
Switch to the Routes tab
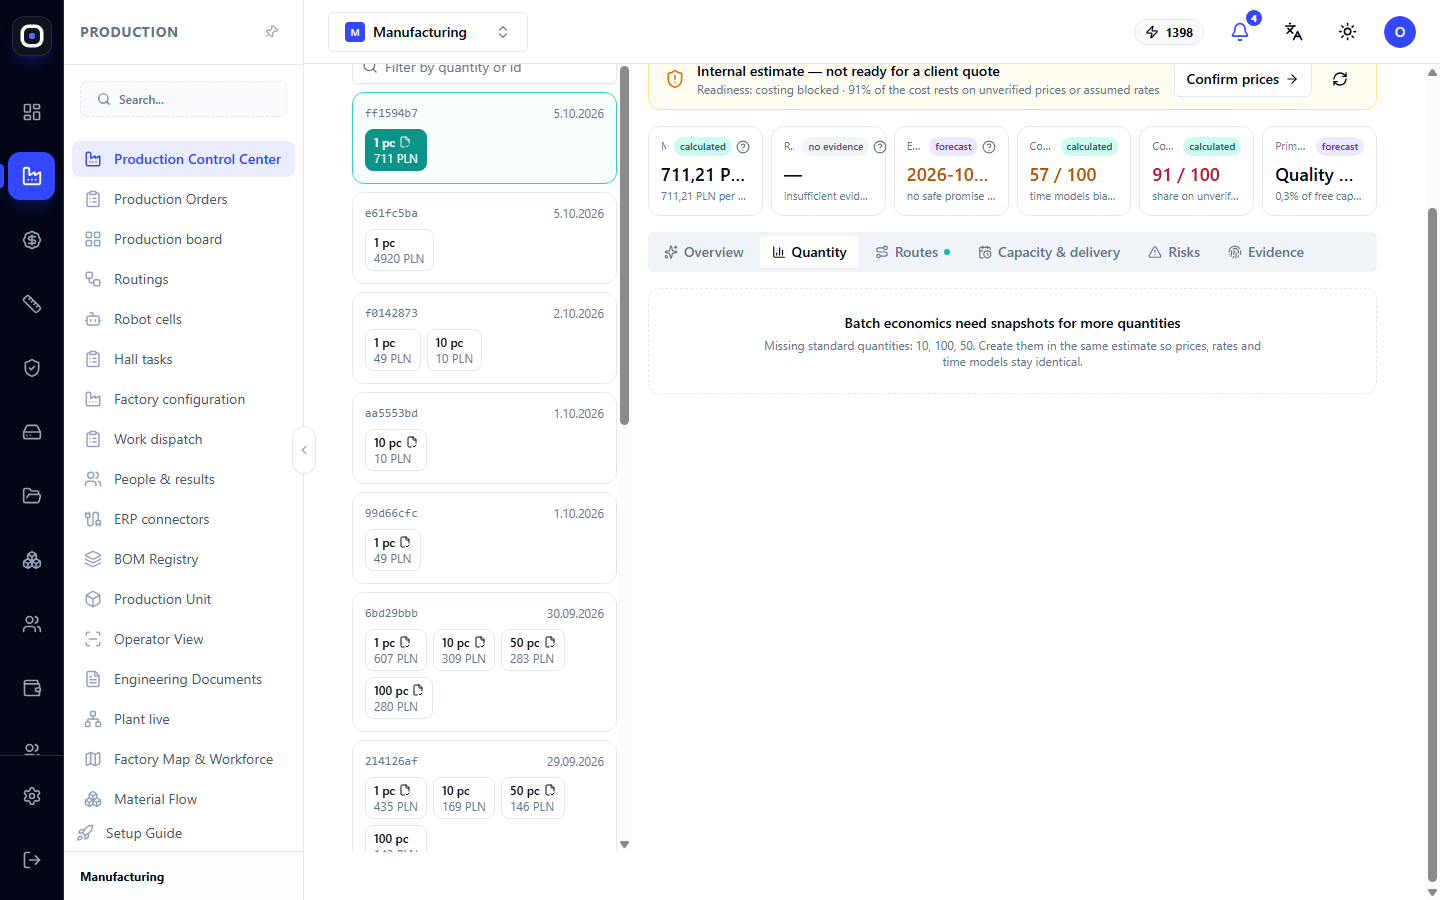913,252
